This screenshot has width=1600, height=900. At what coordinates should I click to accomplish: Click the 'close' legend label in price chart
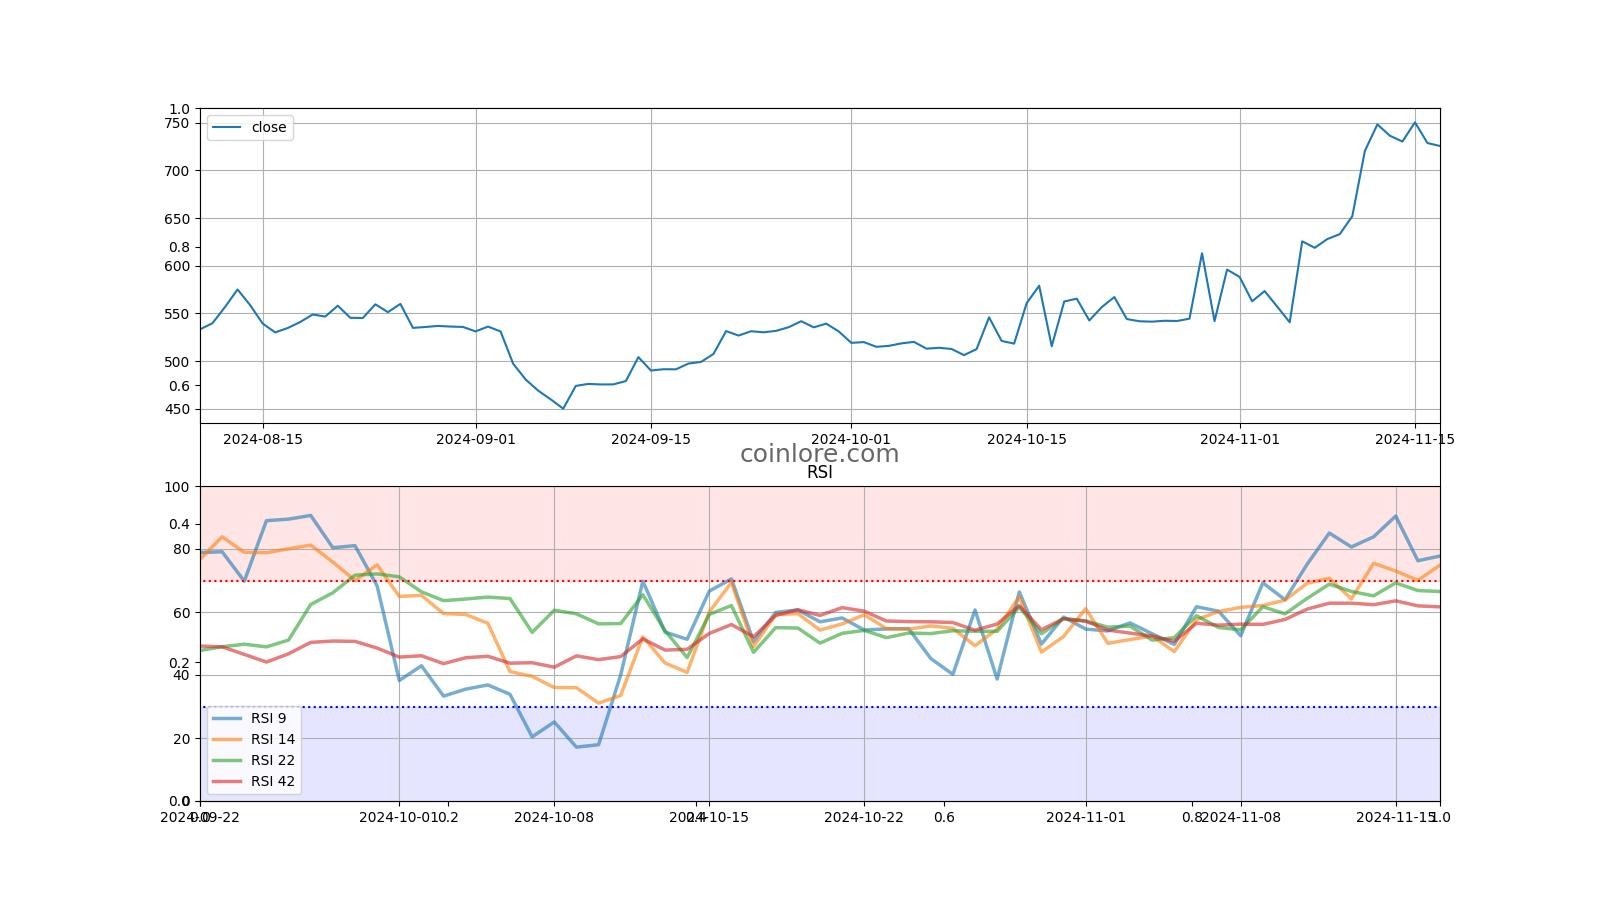[x=269, y=127]
